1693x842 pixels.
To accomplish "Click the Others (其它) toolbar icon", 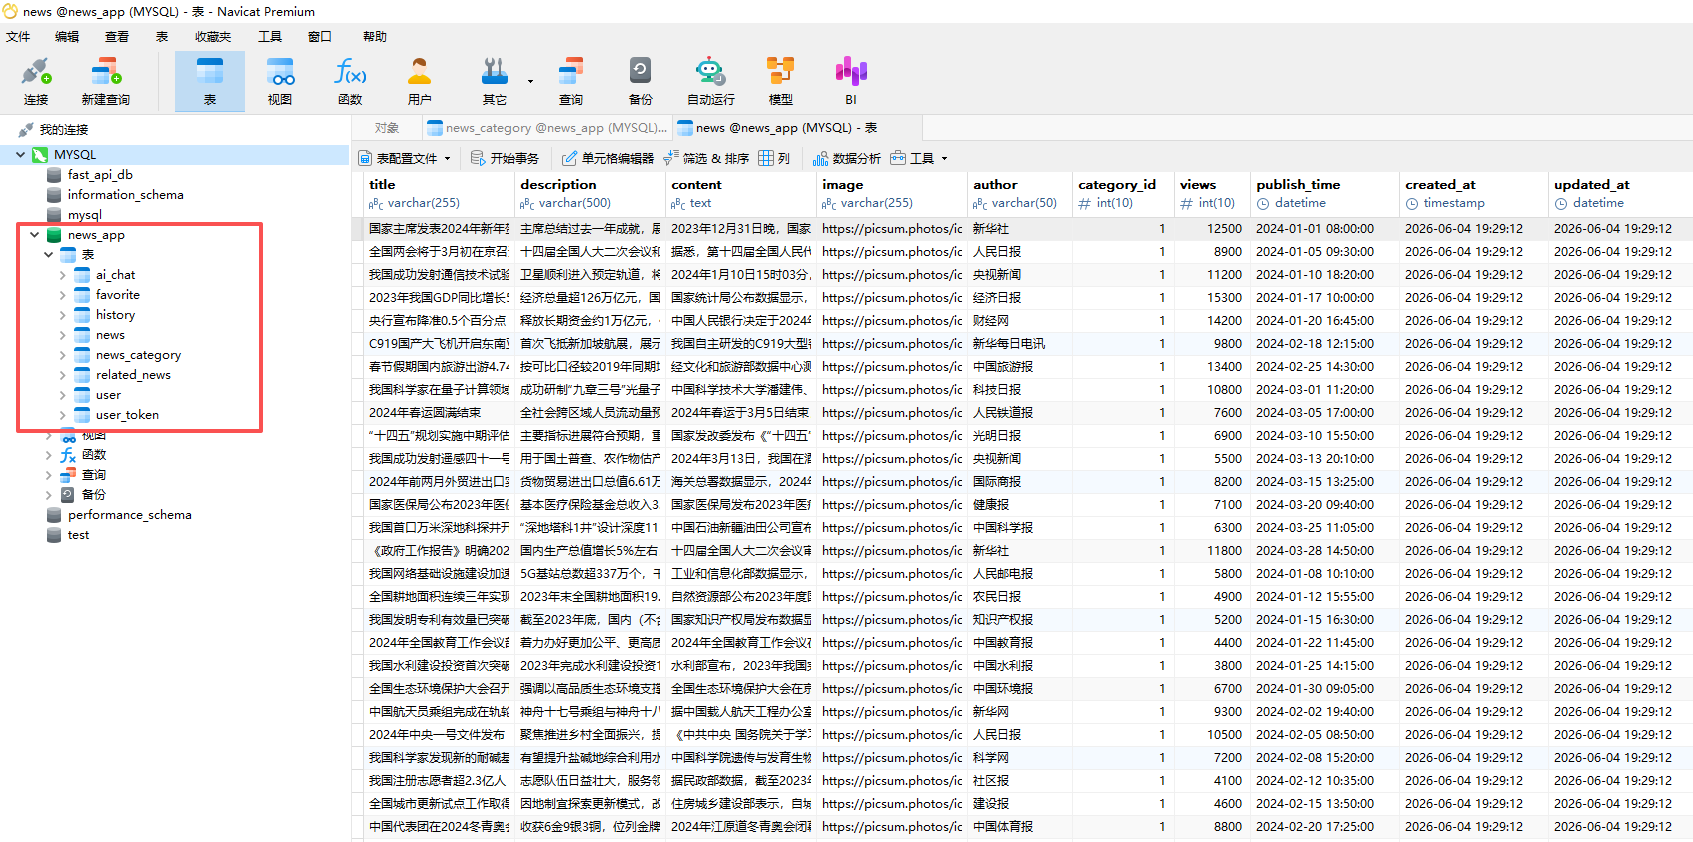I will pyautogui.click(x=494, y=81).
